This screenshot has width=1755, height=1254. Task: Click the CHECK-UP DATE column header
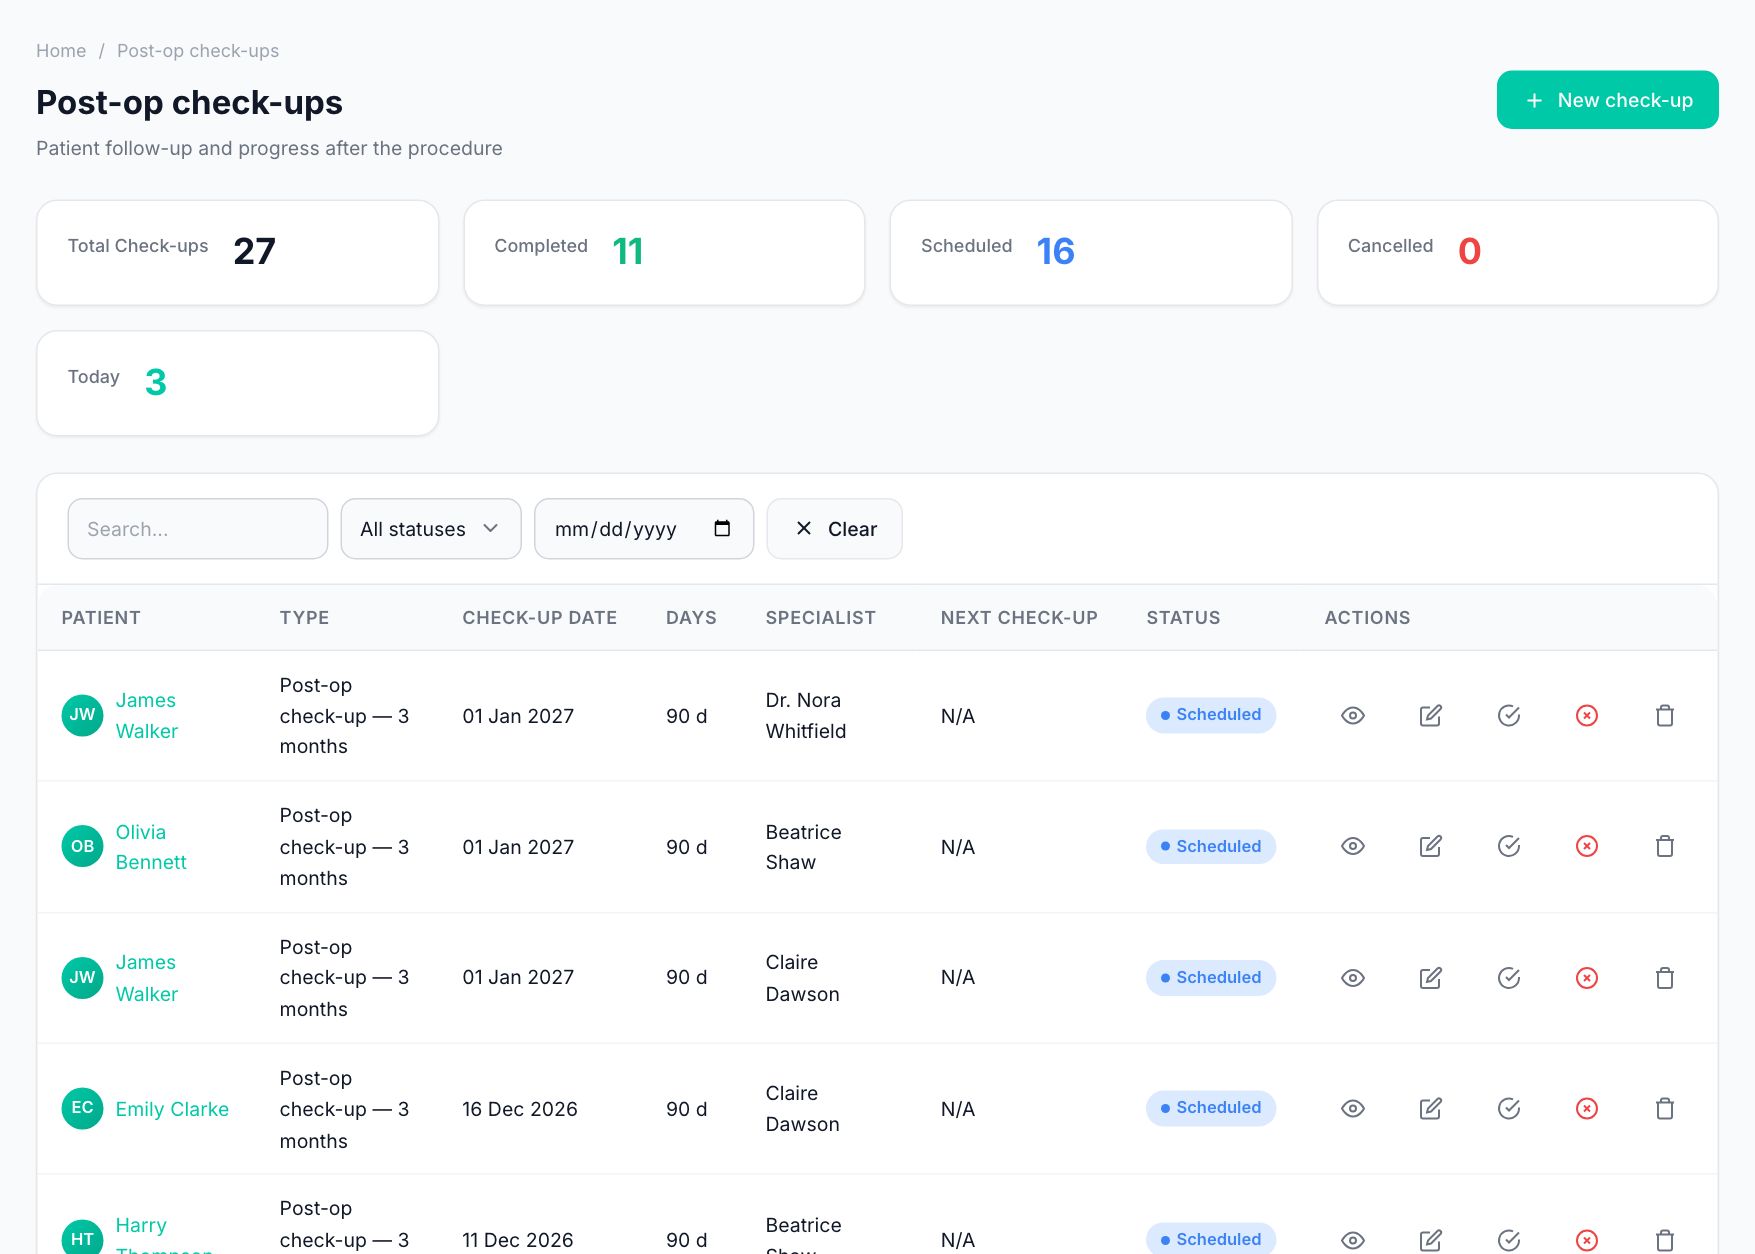[539, 618]
